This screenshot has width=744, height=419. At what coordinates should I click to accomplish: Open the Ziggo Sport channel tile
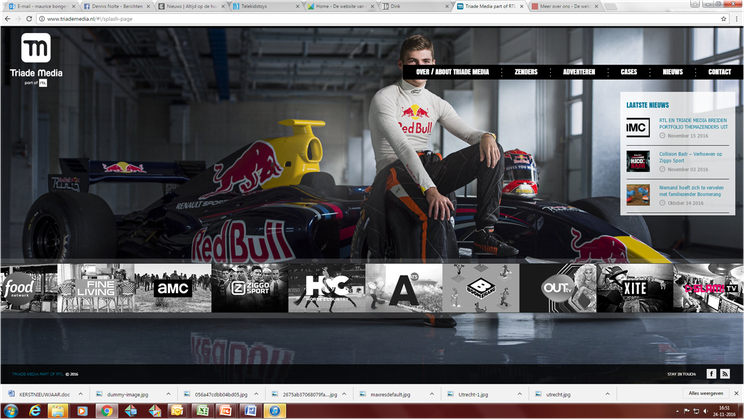click(x=250, y=288)
